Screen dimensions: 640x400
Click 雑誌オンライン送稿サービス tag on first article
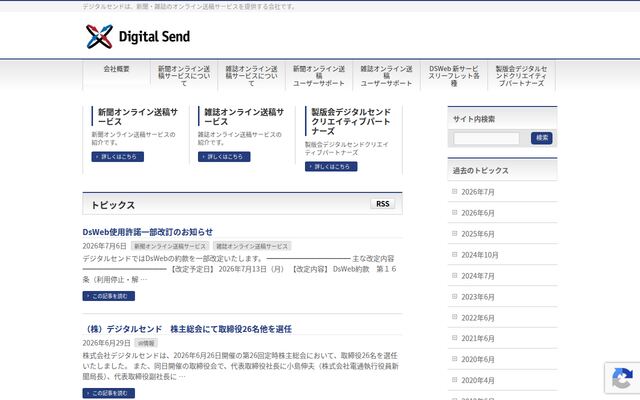coord(252,246)
